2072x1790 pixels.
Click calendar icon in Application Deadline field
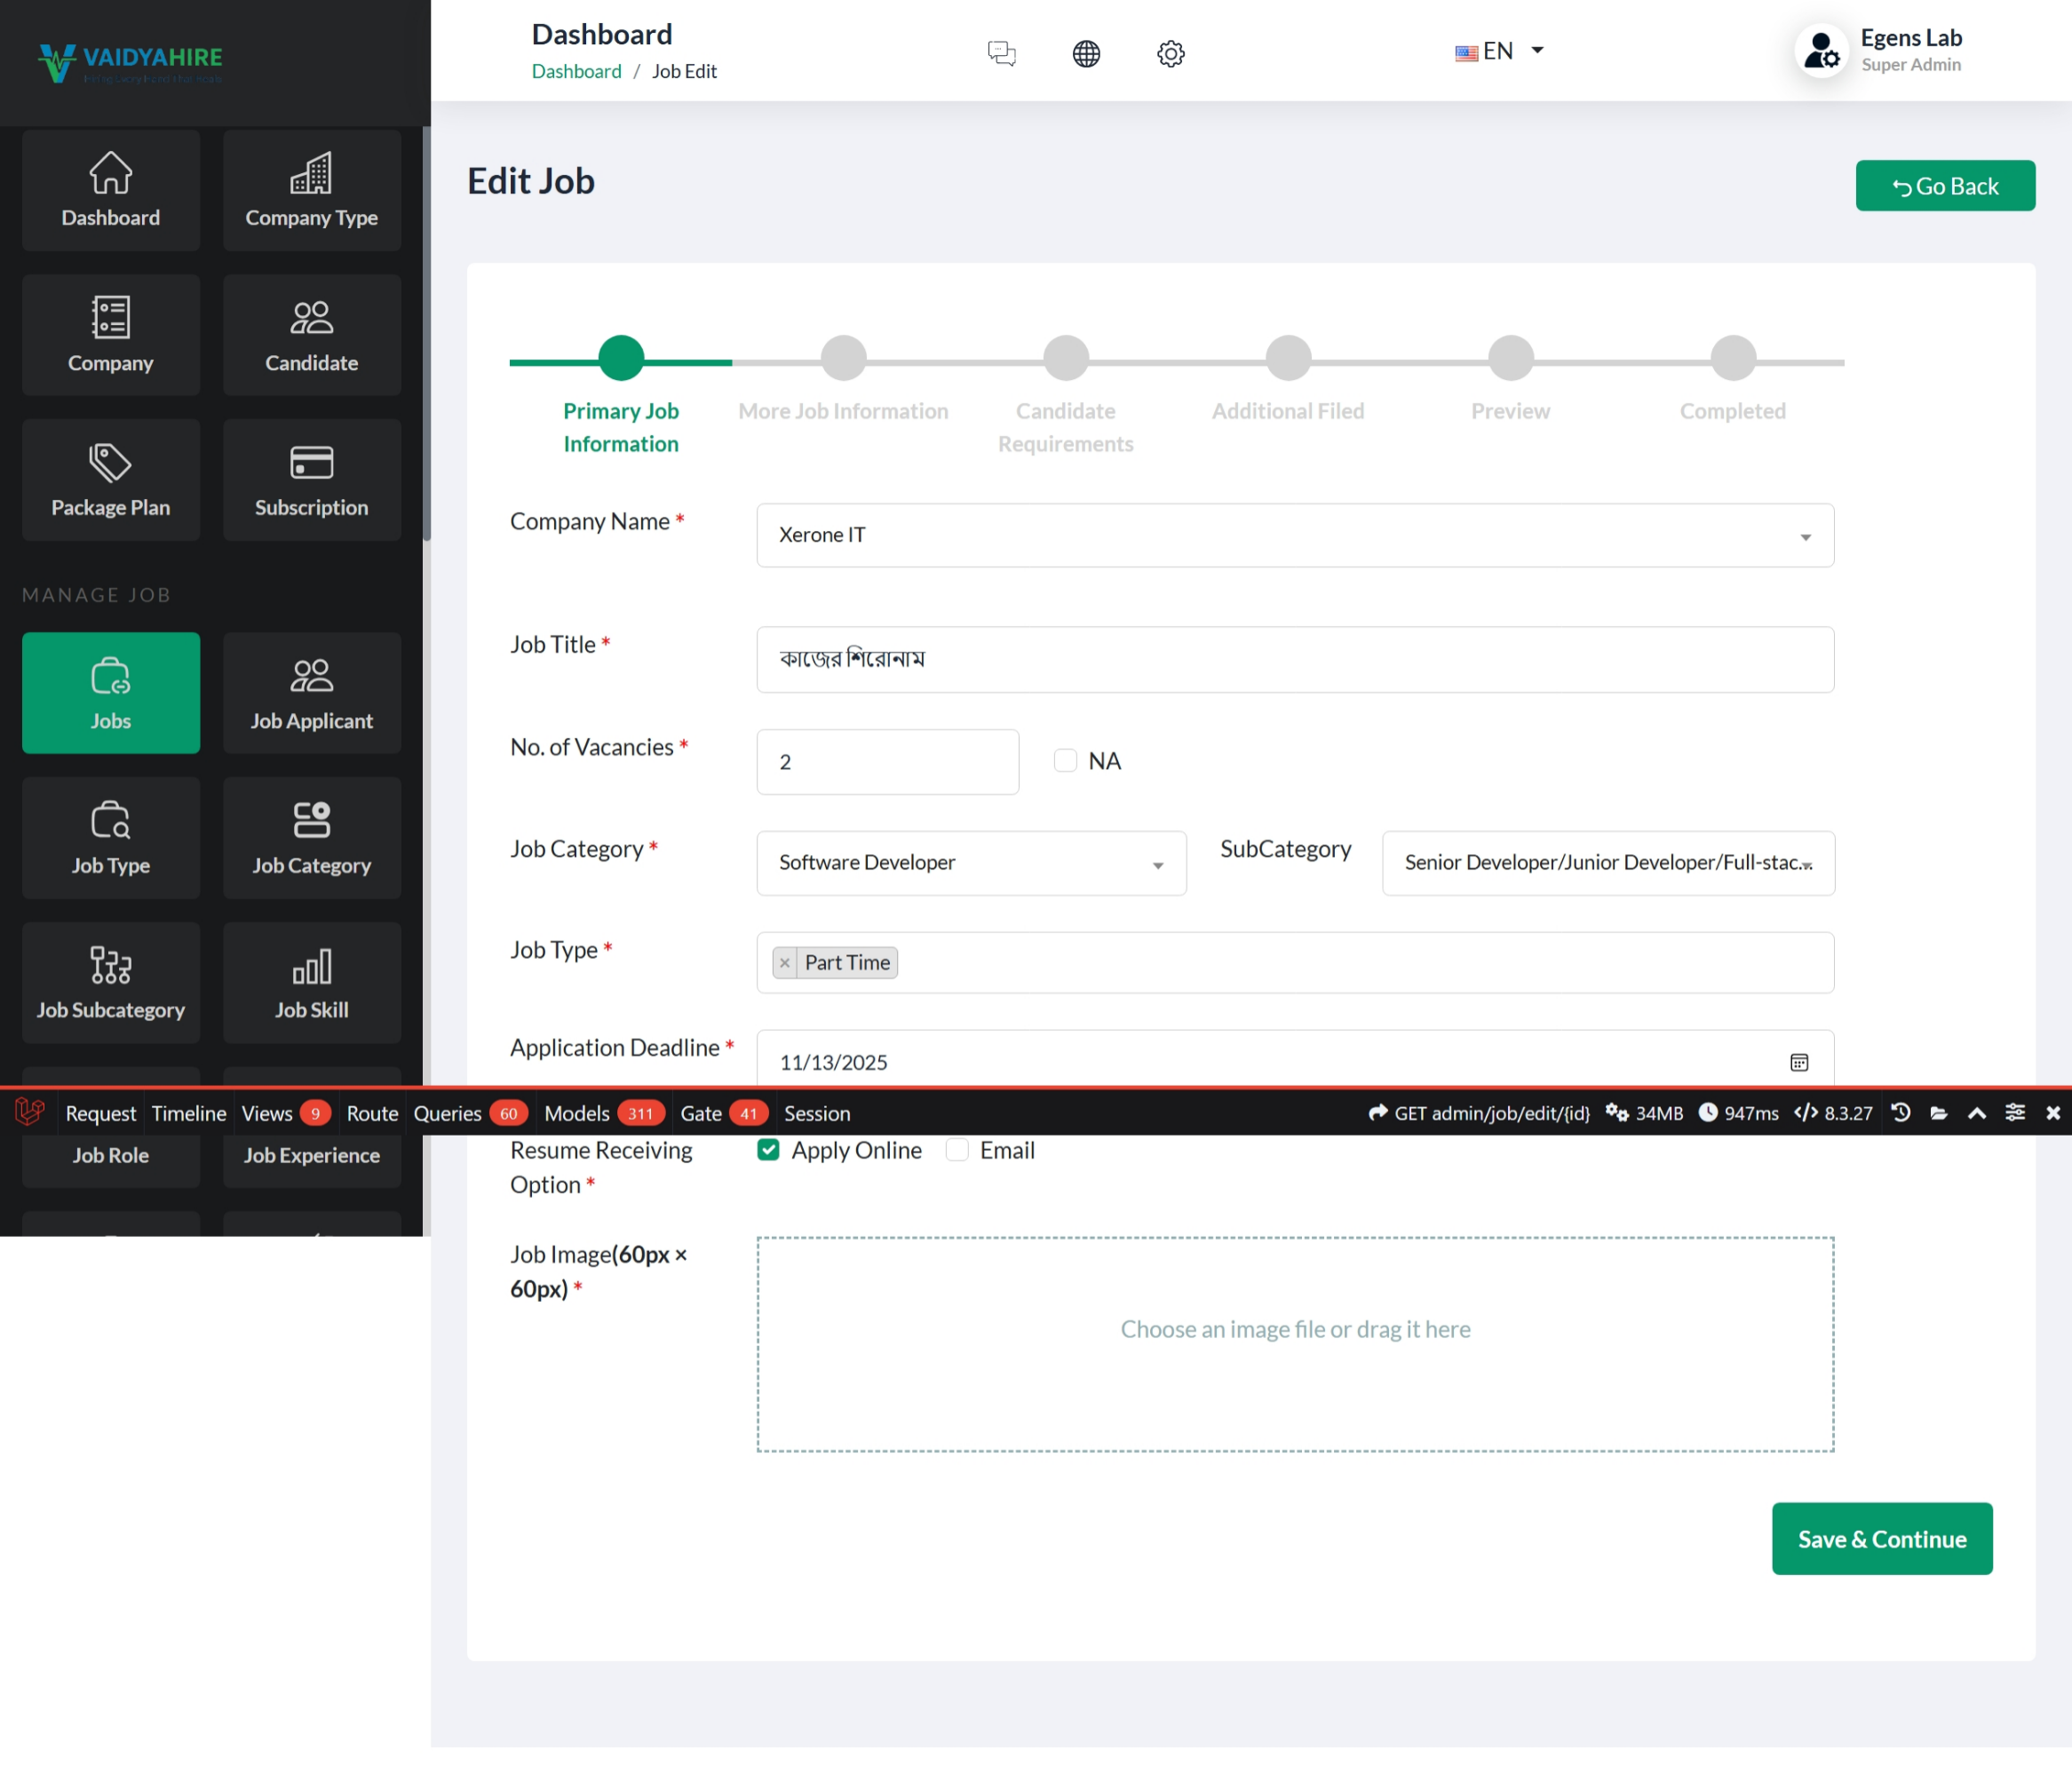coord(1798,1062)
